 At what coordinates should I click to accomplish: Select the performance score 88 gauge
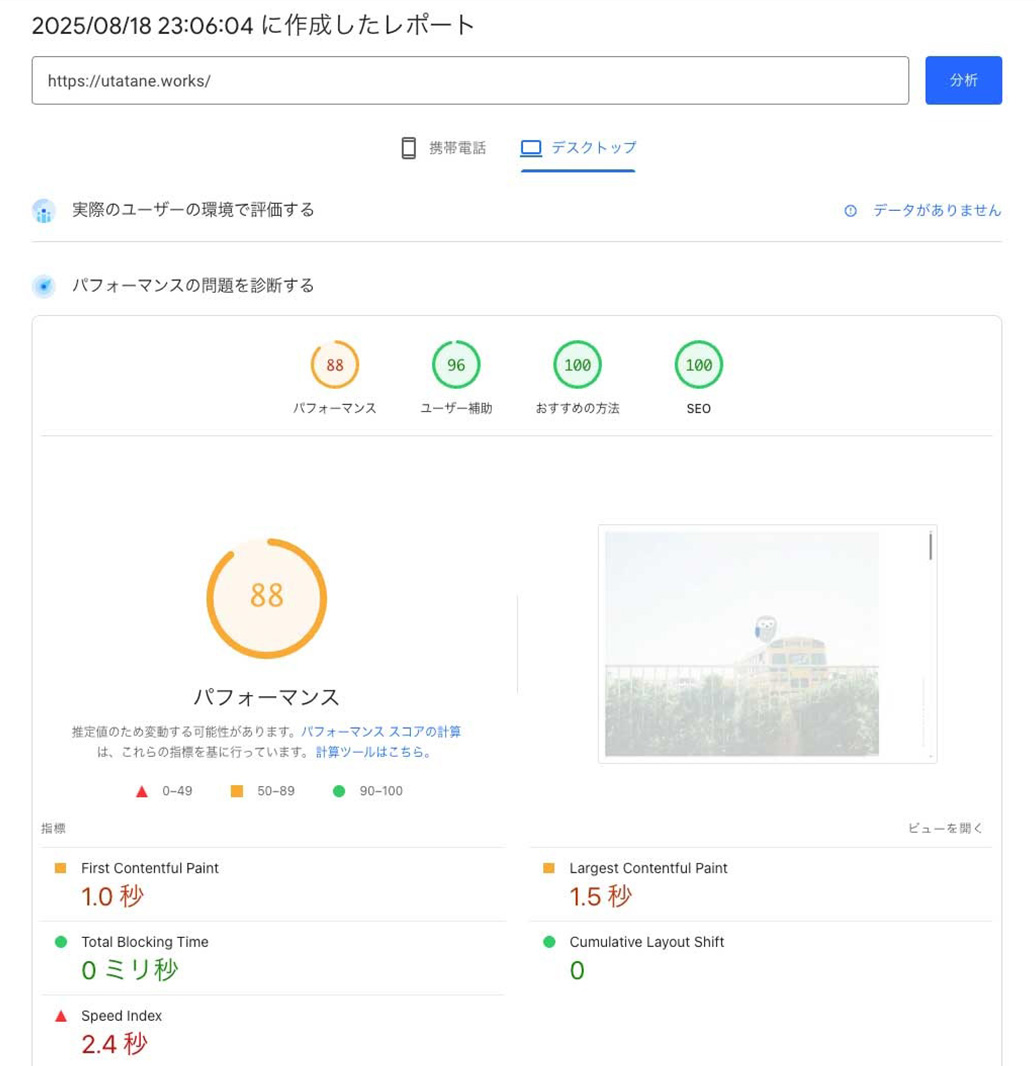(x=334, y=366)
